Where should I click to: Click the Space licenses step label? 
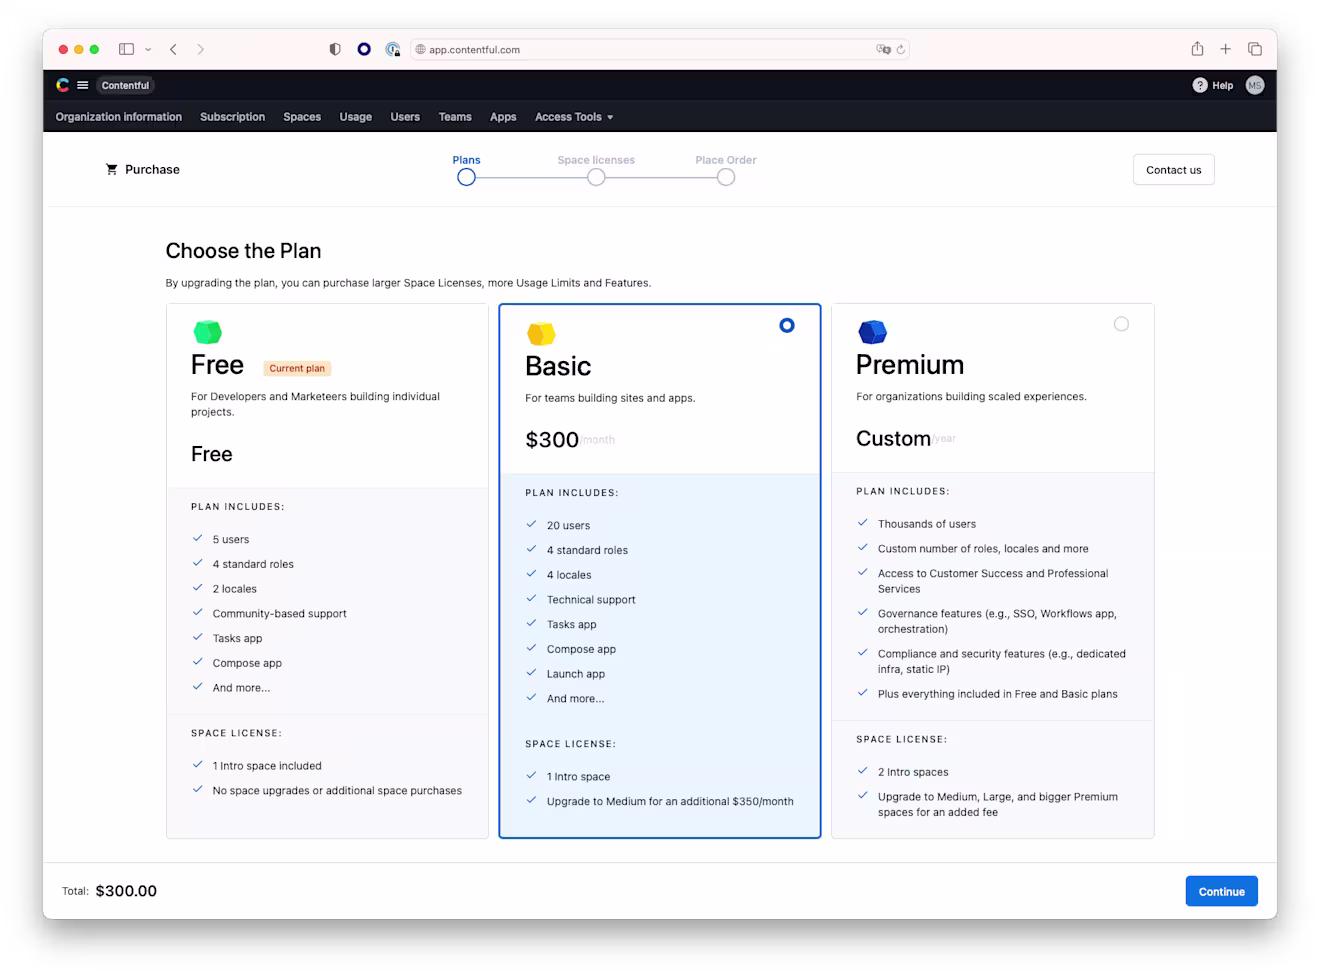point(596,160)
